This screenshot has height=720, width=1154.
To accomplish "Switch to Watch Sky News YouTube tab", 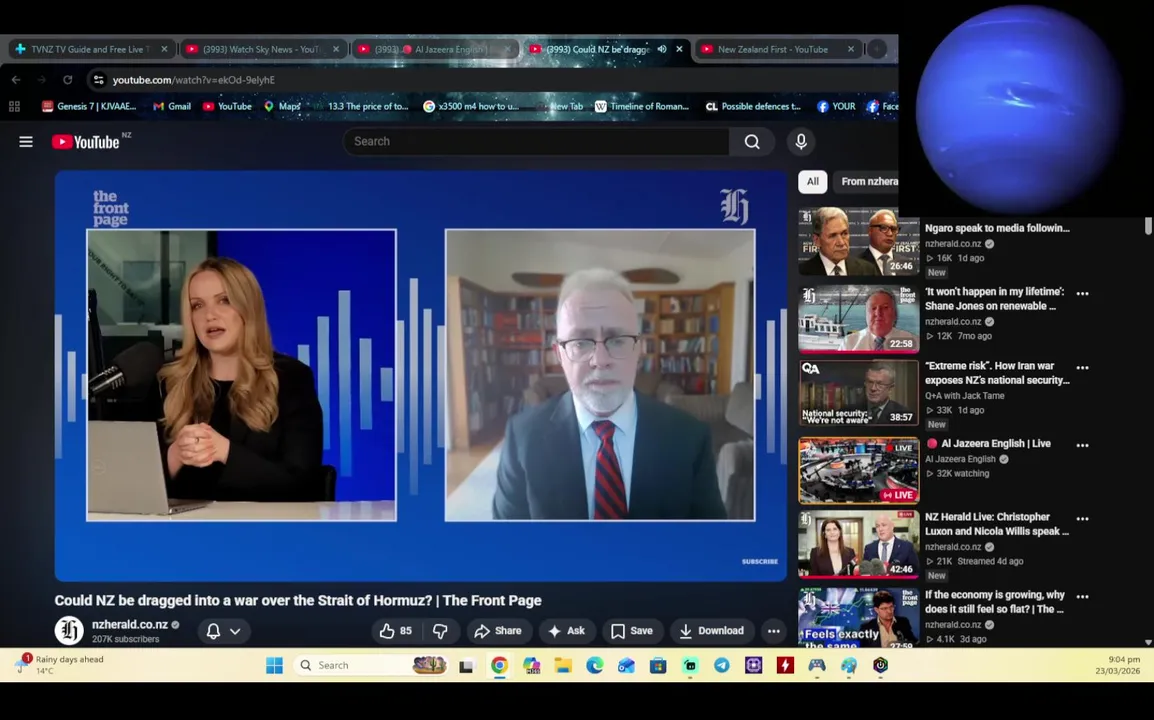I will click(x=263, y=49).
